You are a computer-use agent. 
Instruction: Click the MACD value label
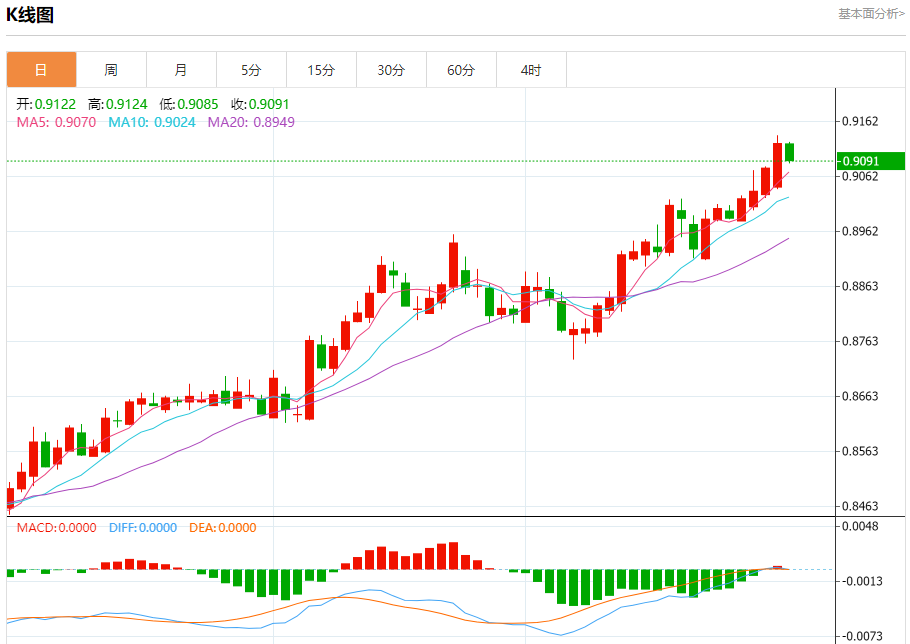click(56, 527)
